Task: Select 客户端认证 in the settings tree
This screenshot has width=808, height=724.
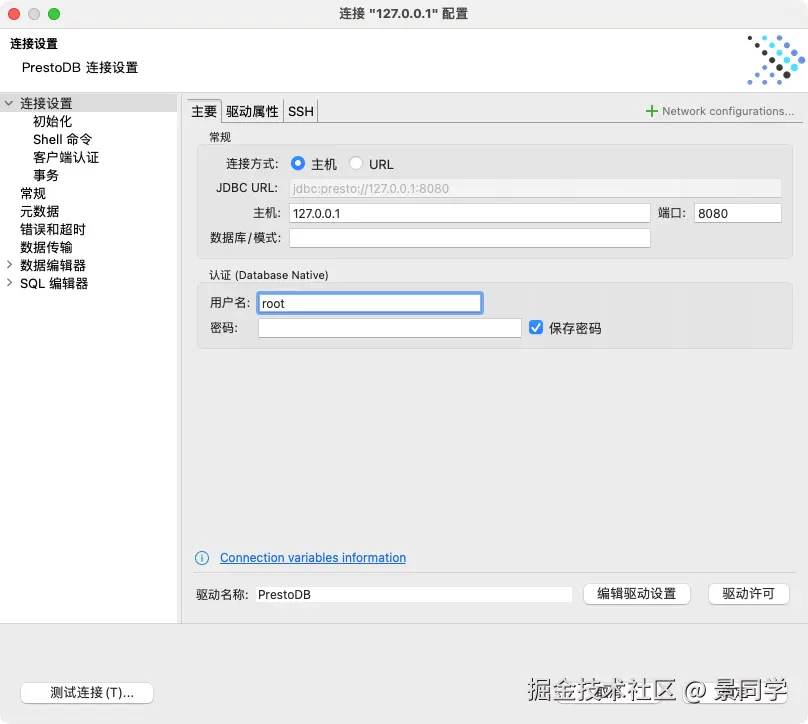Action: (x=65, y=157)
